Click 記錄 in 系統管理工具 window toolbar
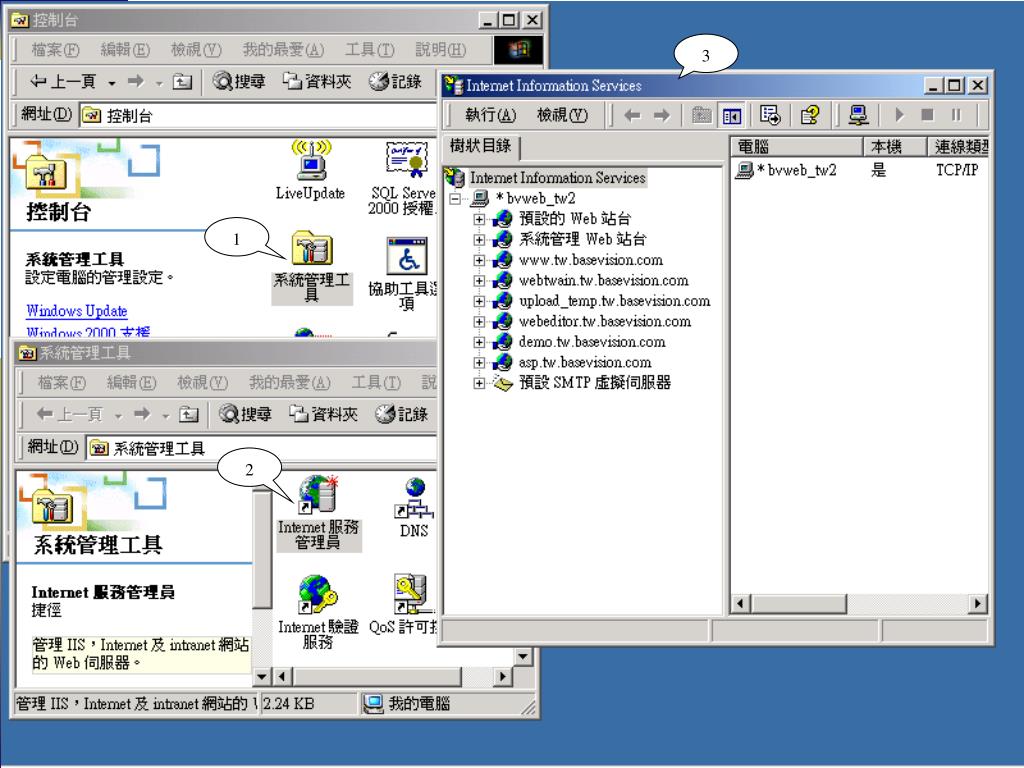This screenshot has width=1024, height=768. pyautogui.click(x=402, y=414)
